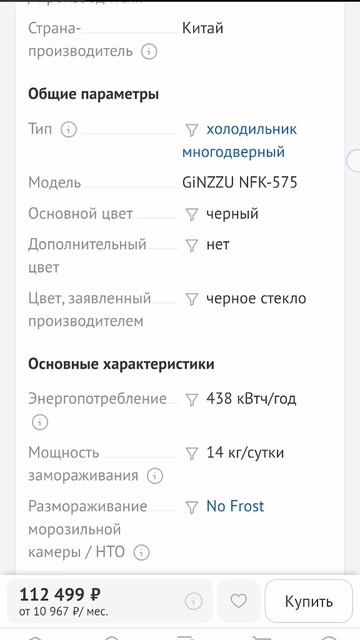Tap the round handle at right edge
The image size is (360, 640).
353,160
